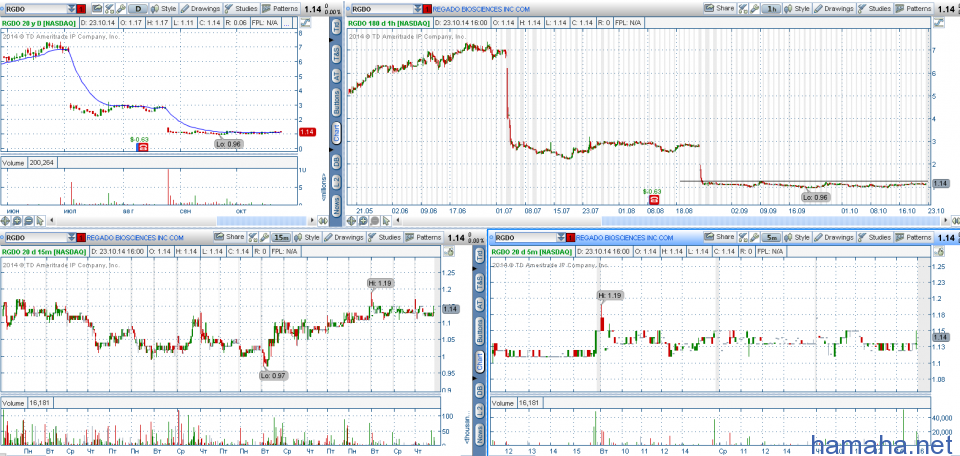
Task: Click pan crosshair icon under daily chart
Action: pyautogui.click(x=6, y=221)
